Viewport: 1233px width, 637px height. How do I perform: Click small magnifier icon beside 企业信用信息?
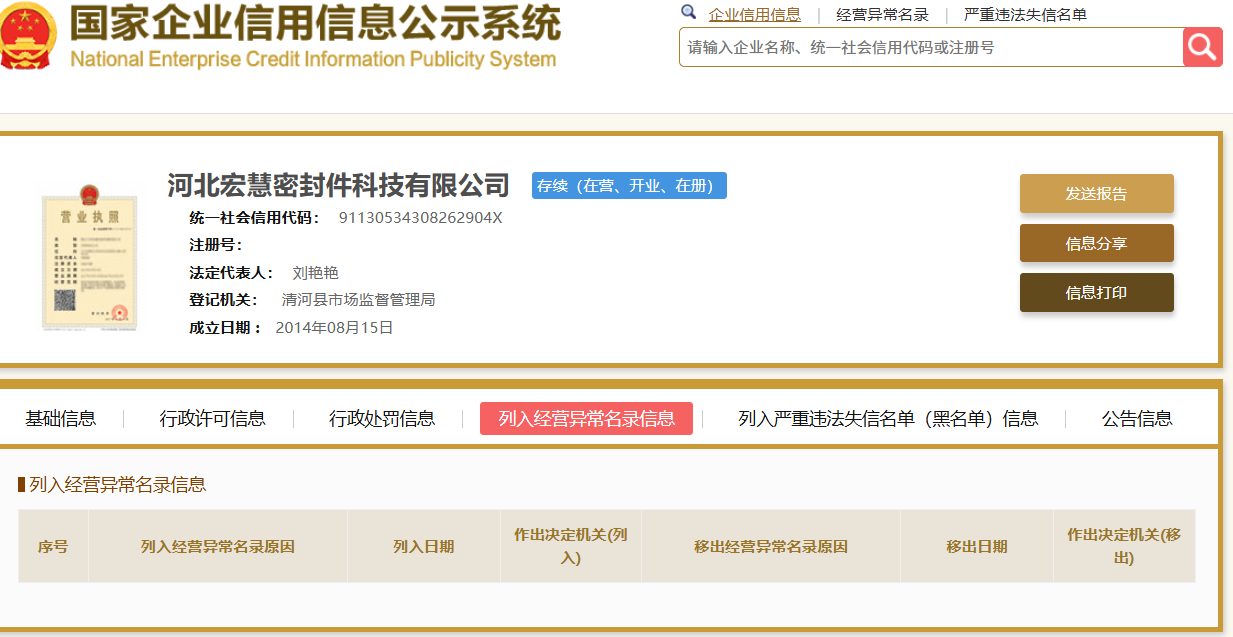[688, 12]
